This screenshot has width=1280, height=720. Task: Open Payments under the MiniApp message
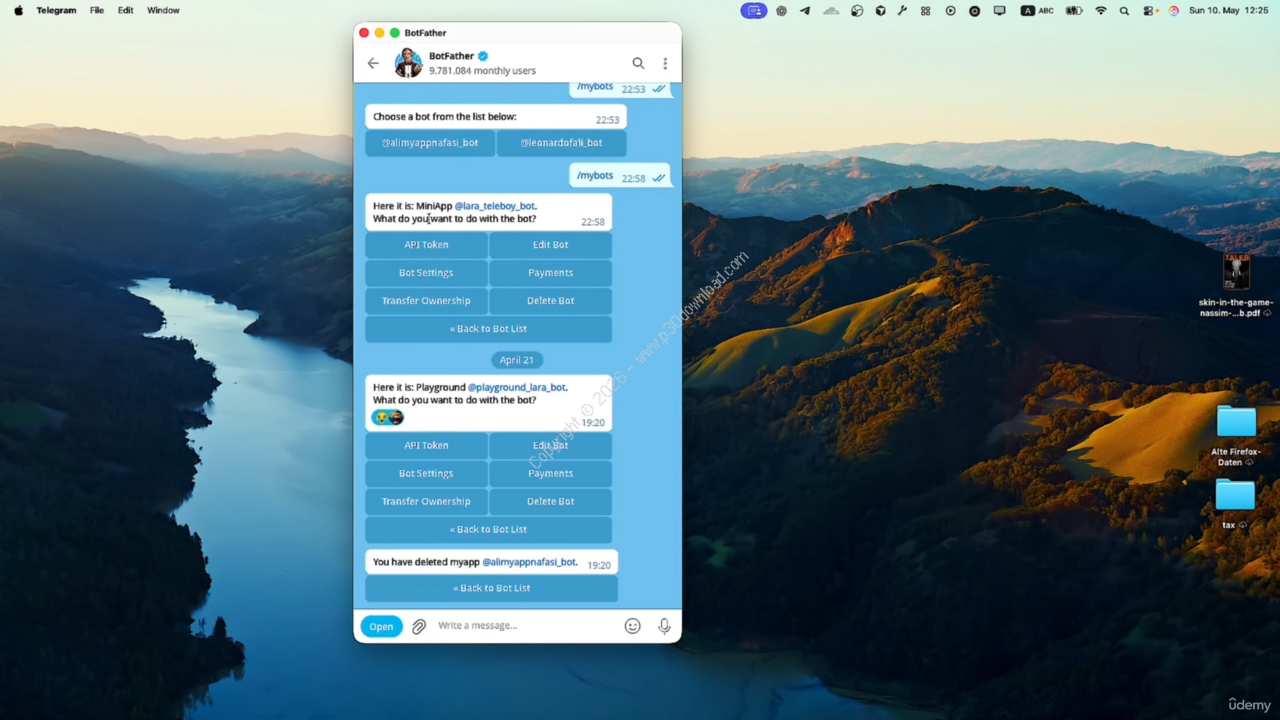point(550,273)
